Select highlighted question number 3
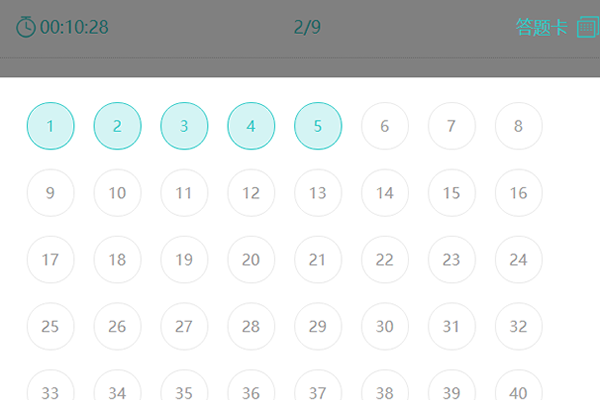 tap(184, 126)
